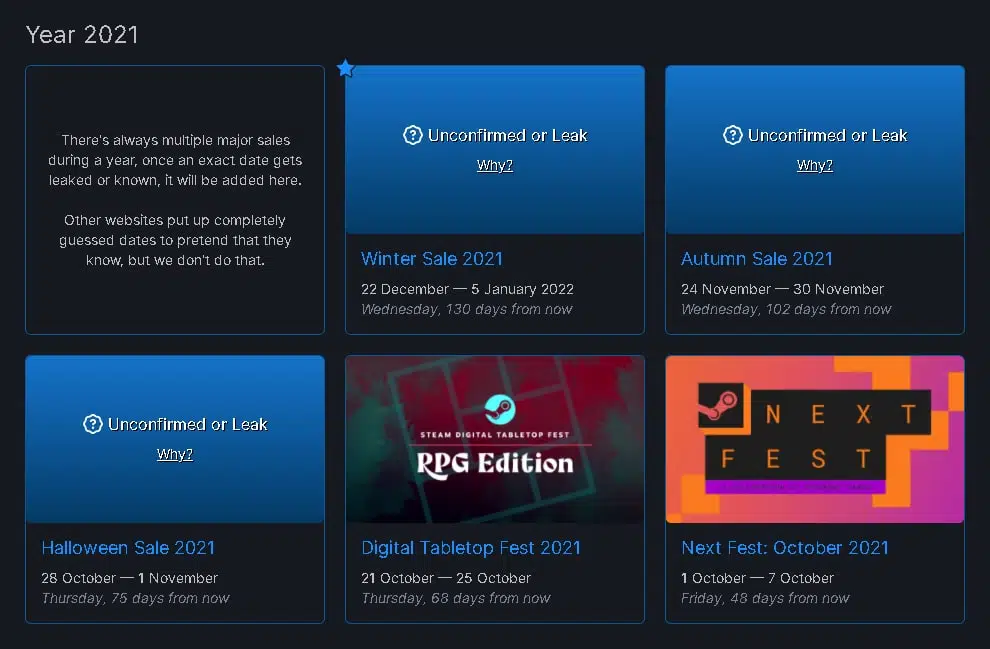990x649 pixels.
Task: Open the Winter Sale 2021 title link
Action: pyautogui.click(x=432, y=259)
